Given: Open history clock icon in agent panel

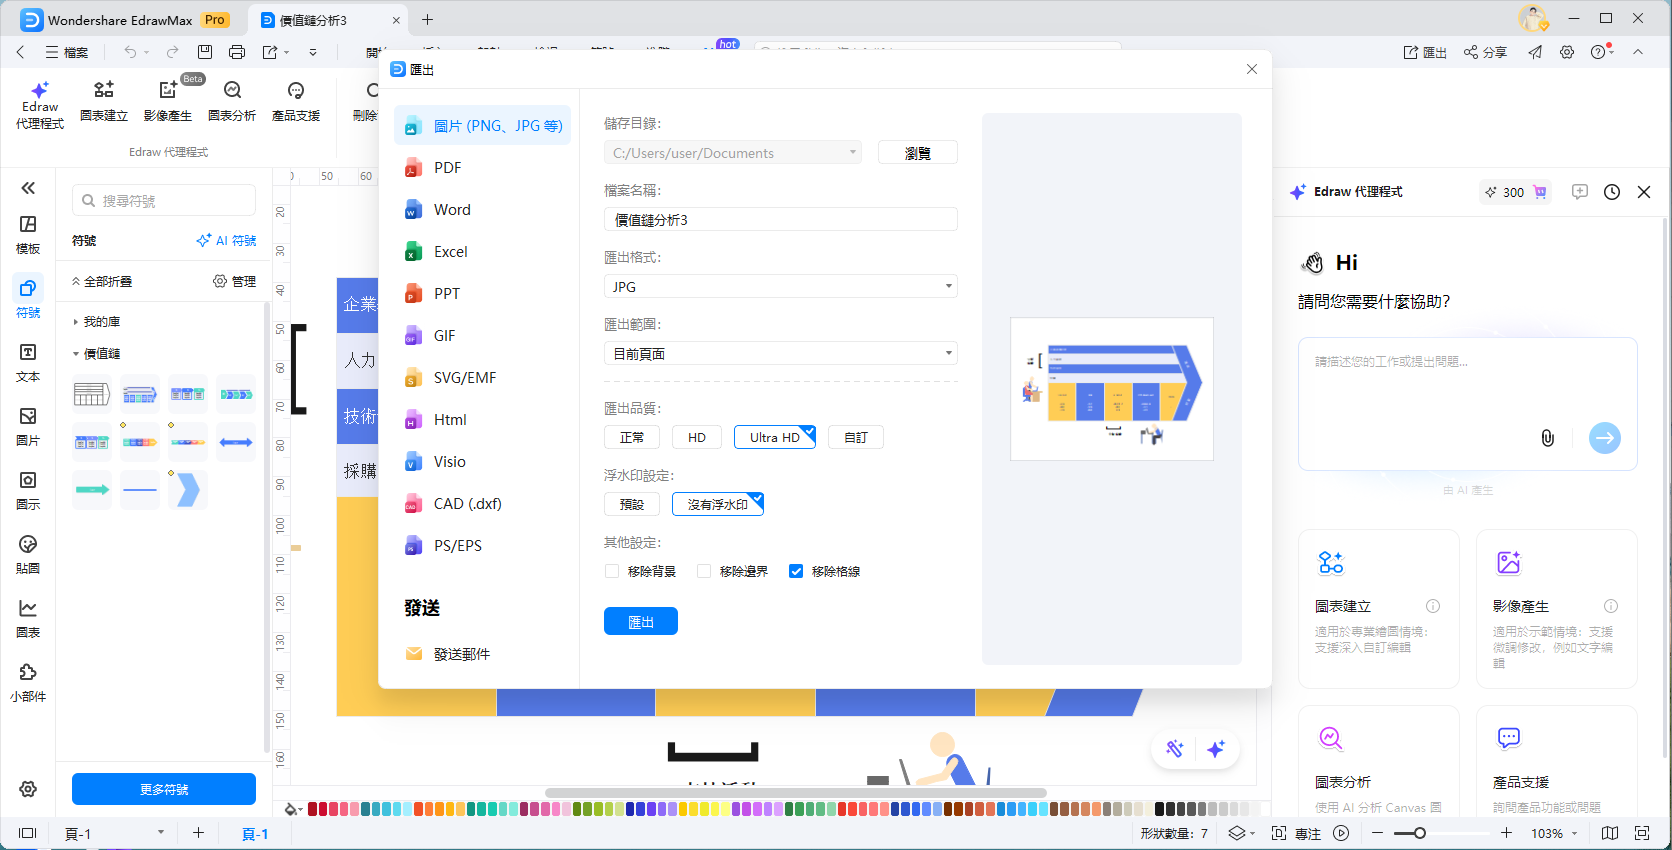Looking at the screenshot, I should pyautogui.click(x=1612, y=192).
